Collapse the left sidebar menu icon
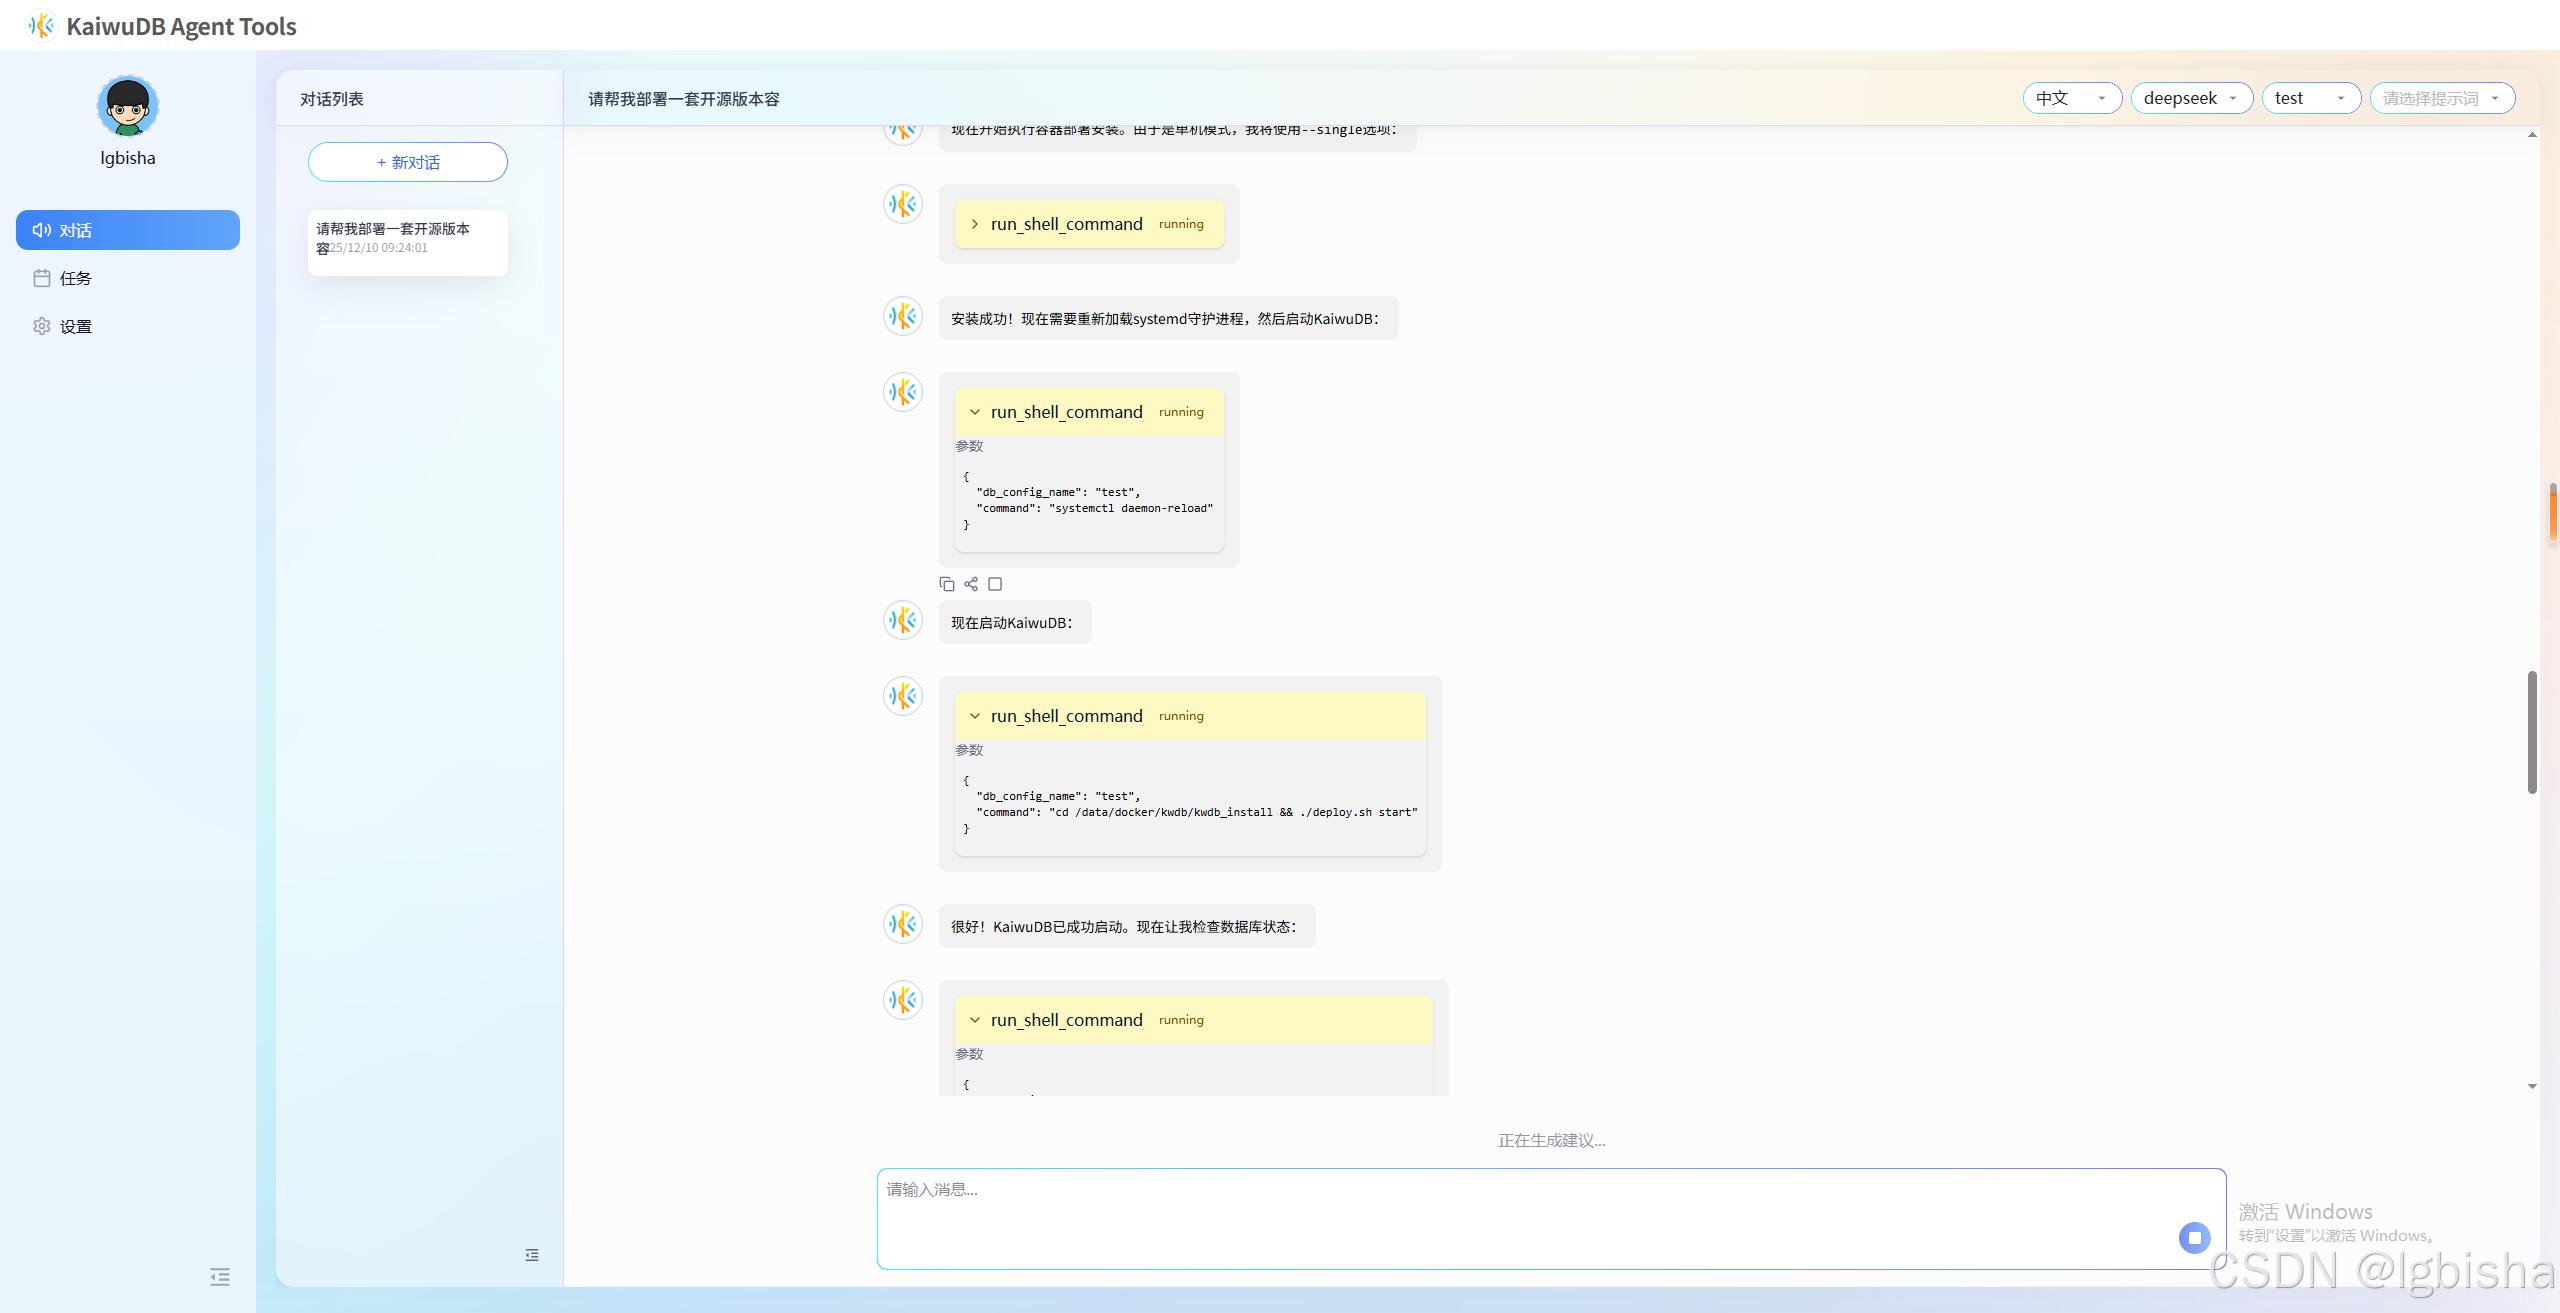 click(x=220, y=1277)
